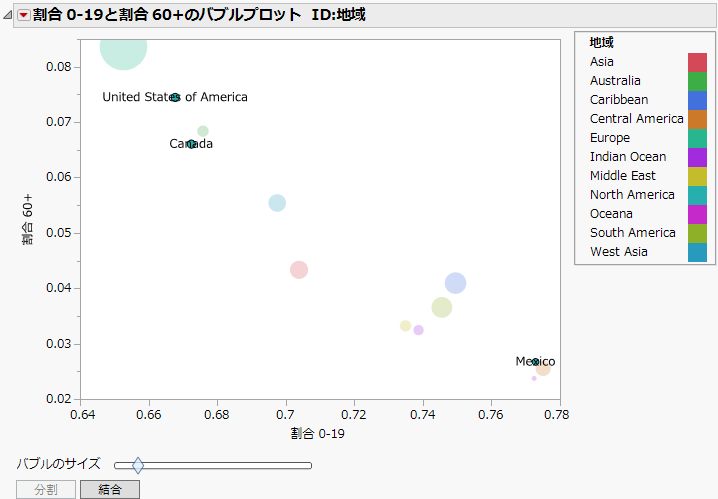Click the large Europe bubble at top
718x499 pixels.
(123, 47)
